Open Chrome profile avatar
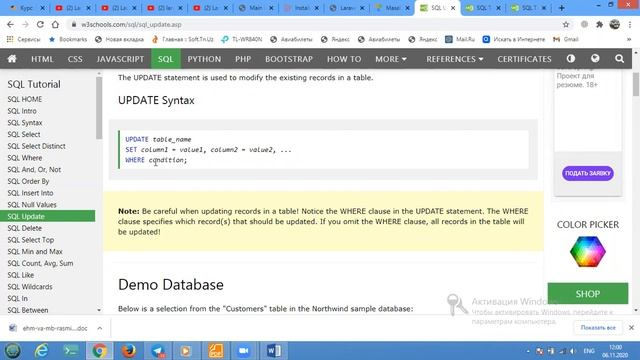The height and width of the screenshot is (360, 640). point(615,24)
